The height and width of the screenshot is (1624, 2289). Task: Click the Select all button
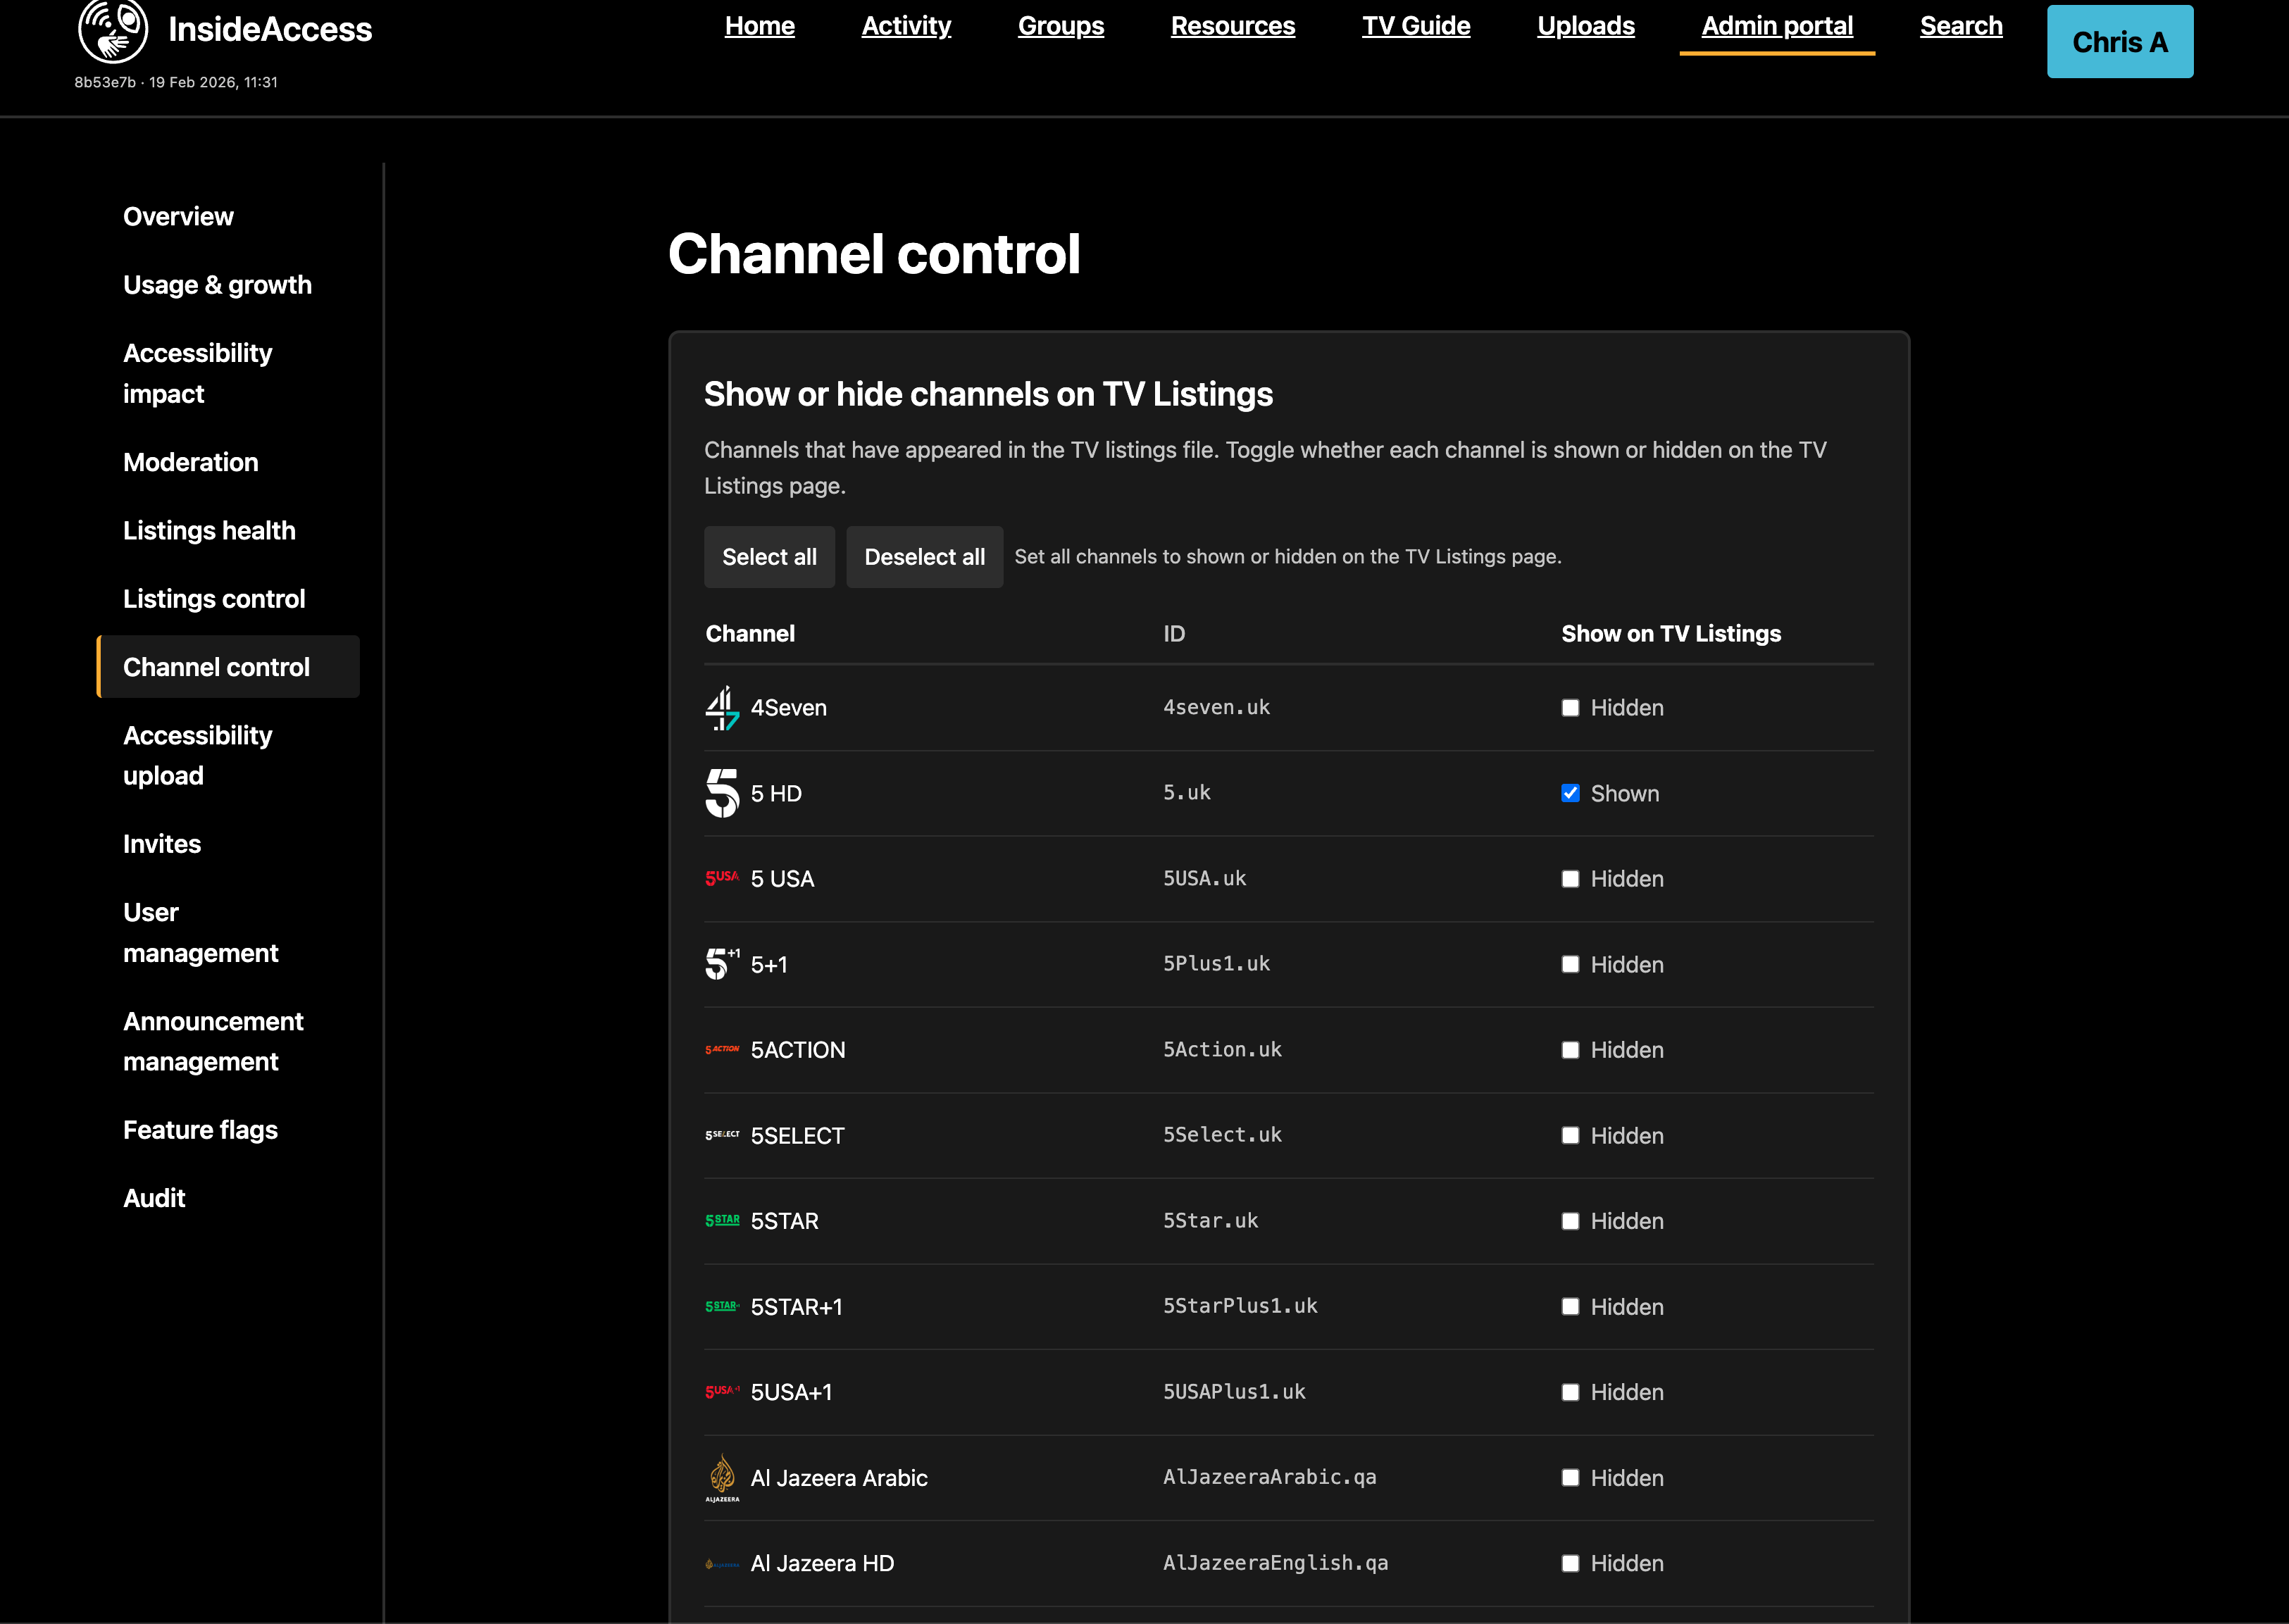(x=769, y=556)
